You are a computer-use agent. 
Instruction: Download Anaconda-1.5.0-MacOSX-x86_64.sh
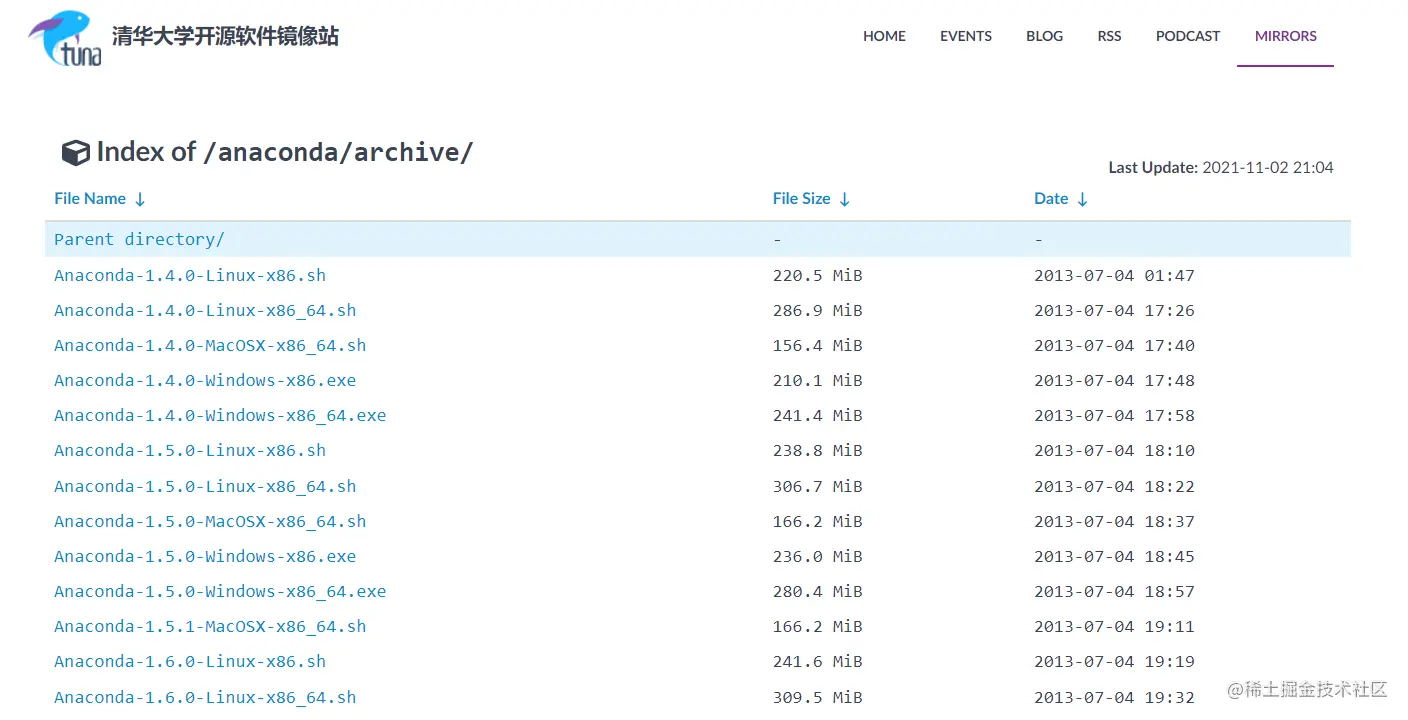point(210,521)
